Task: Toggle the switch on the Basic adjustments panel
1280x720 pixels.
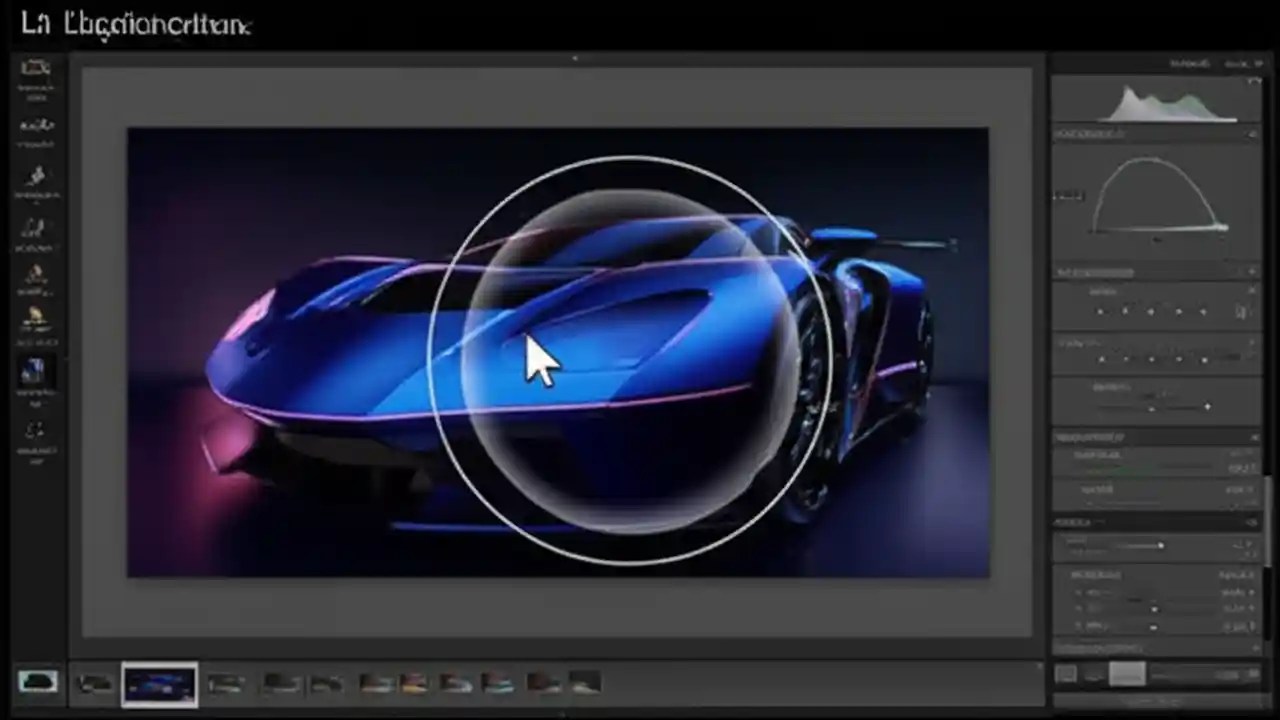Action: [1251, 271]
